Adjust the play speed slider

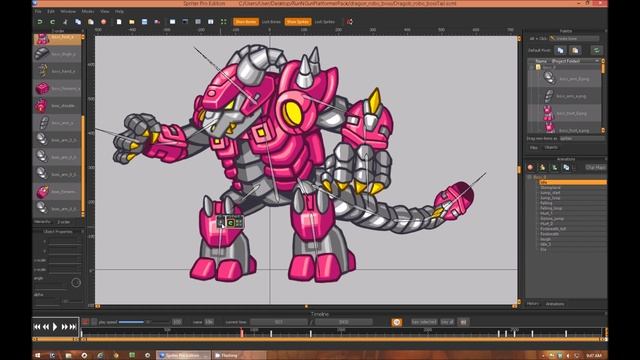click(x=143, y=322)
